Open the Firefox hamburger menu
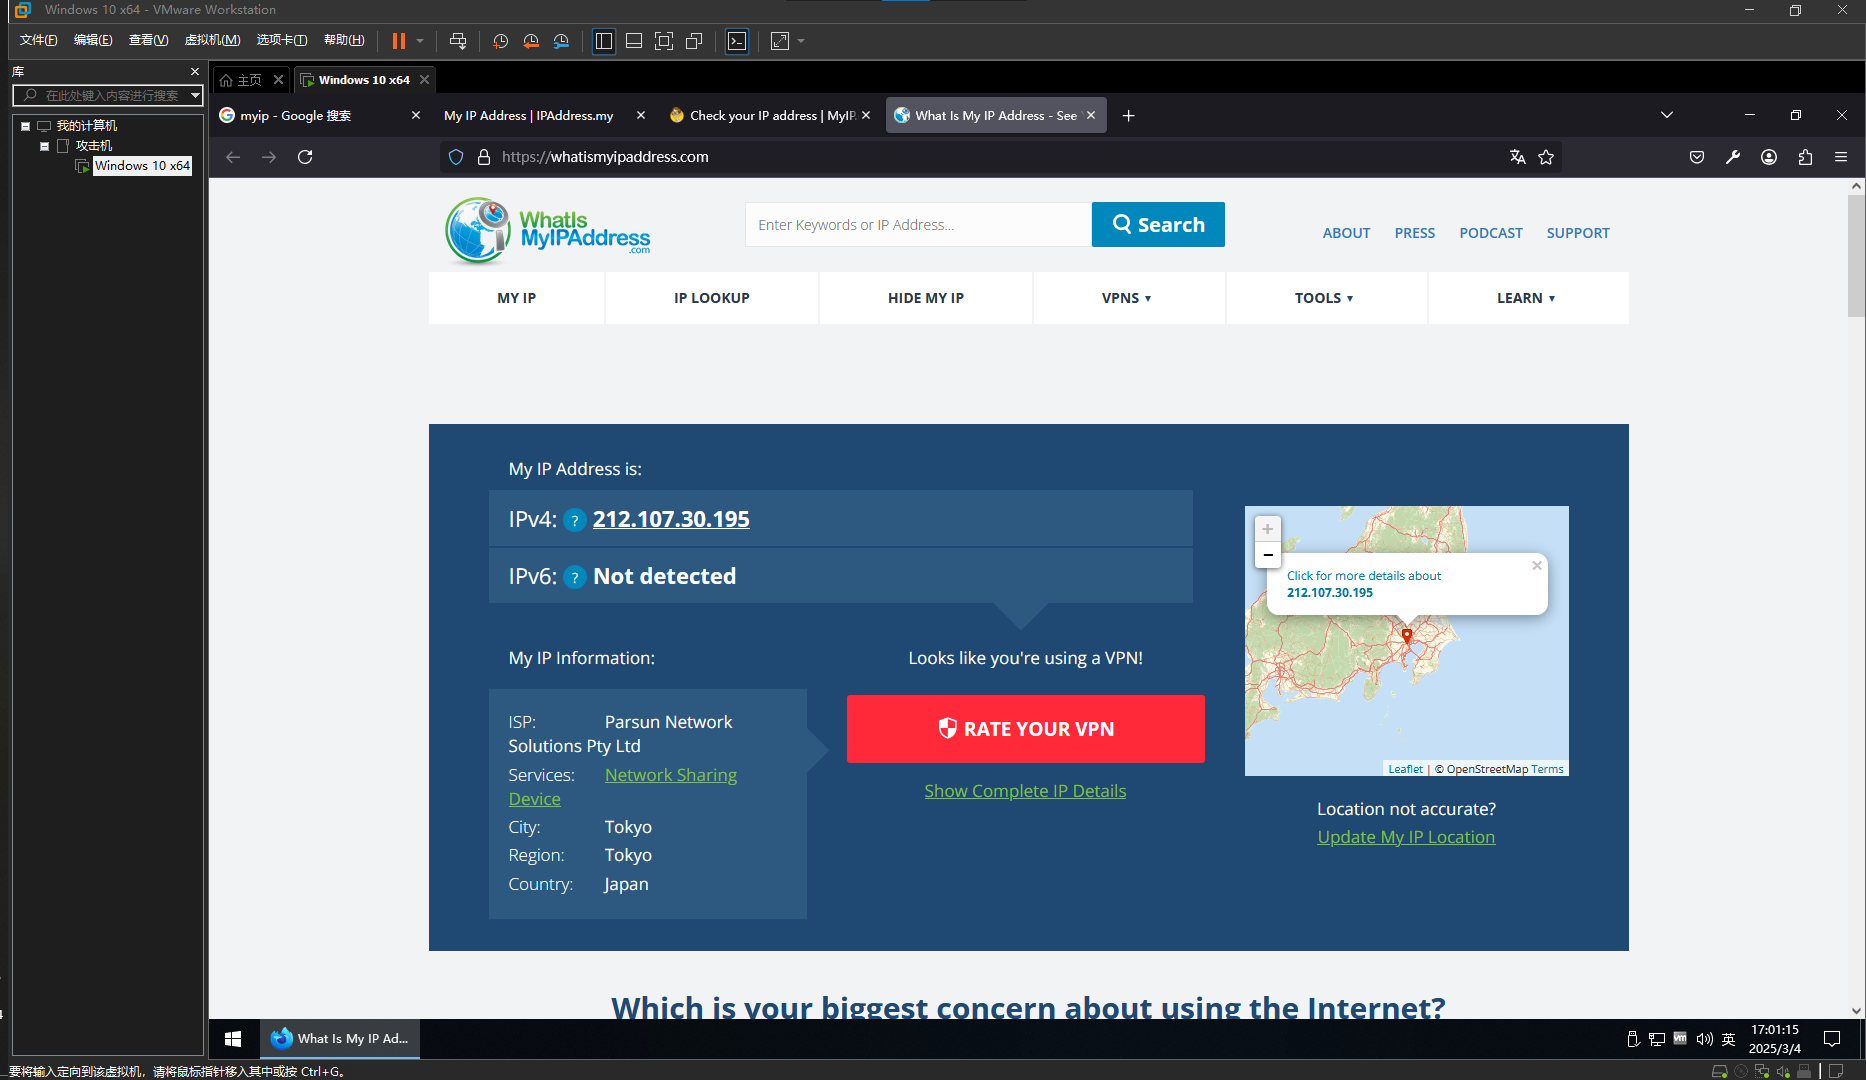 coord(1841,157)
